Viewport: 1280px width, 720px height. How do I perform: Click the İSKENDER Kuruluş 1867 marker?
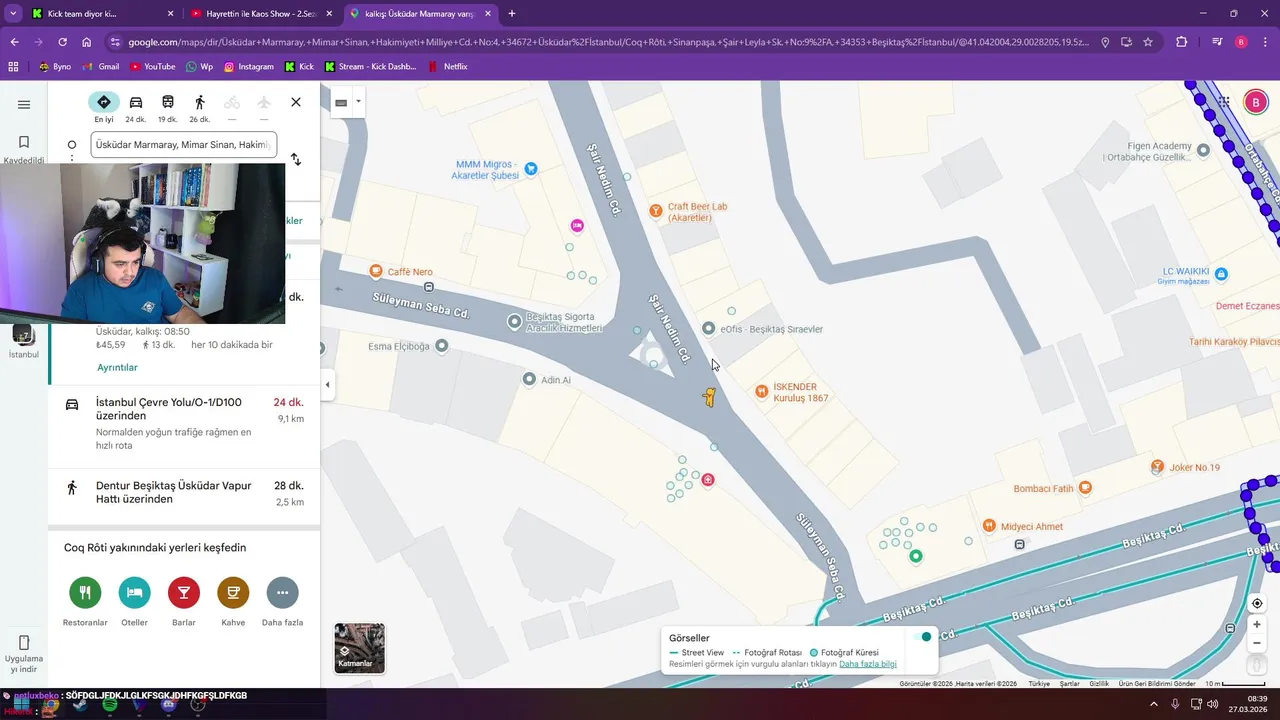[761, 390]
